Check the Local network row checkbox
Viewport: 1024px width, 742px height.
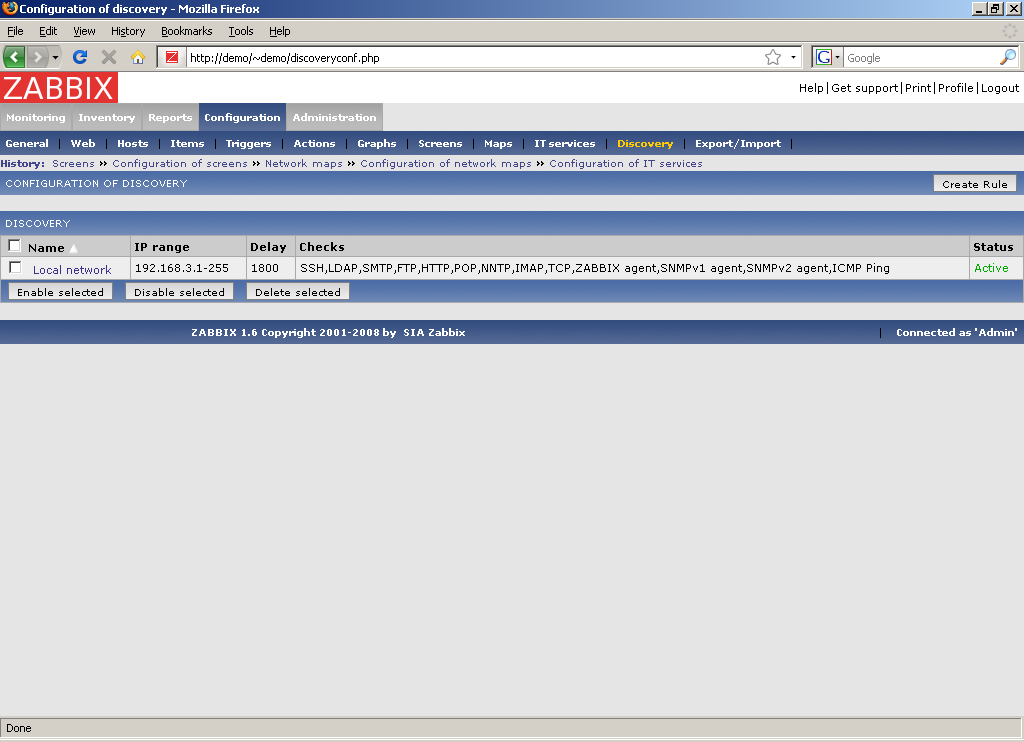point(15,267)
